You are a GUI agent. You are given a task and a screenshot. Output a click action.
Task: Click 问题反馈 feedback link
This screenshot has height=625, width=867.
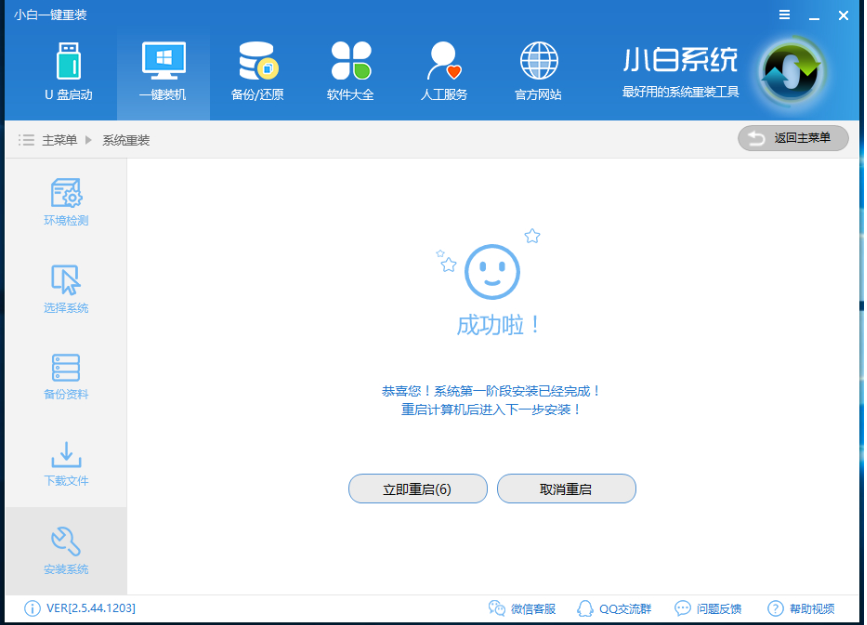click(x=708, y=608)
